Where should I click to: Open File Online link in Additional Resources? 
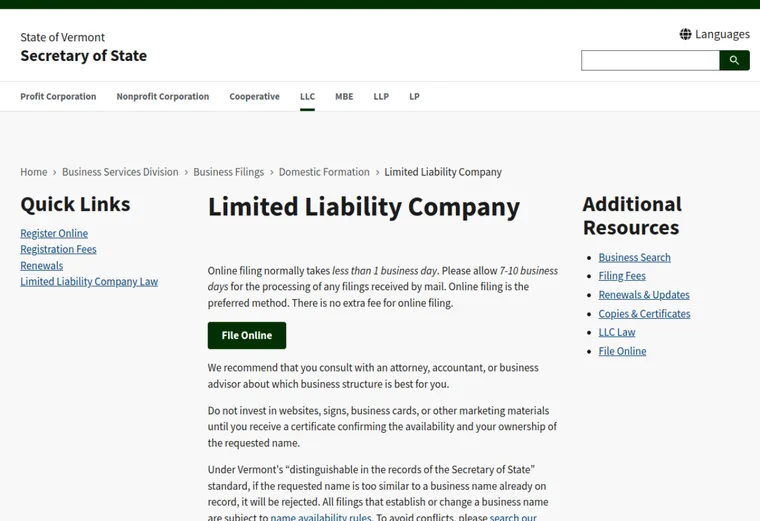point(622,351)
